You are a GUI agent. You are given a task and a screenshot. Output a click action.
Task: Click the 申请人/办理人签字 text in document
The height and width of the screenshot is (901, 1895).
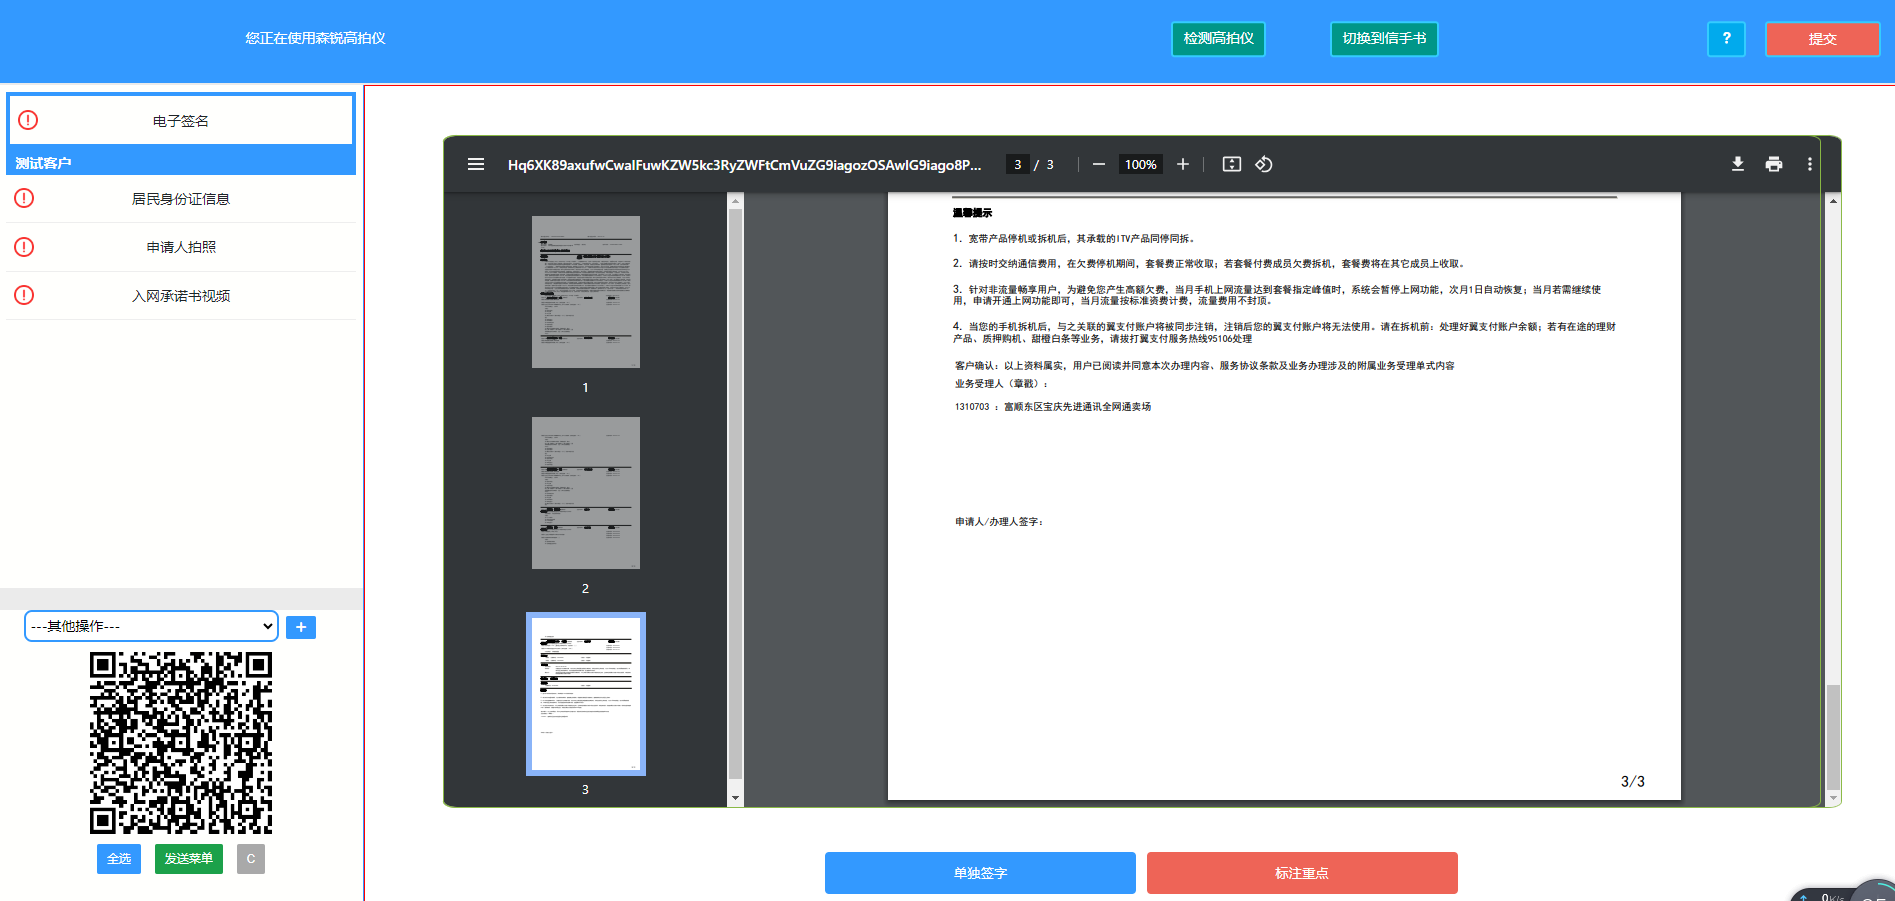[998, 522]
